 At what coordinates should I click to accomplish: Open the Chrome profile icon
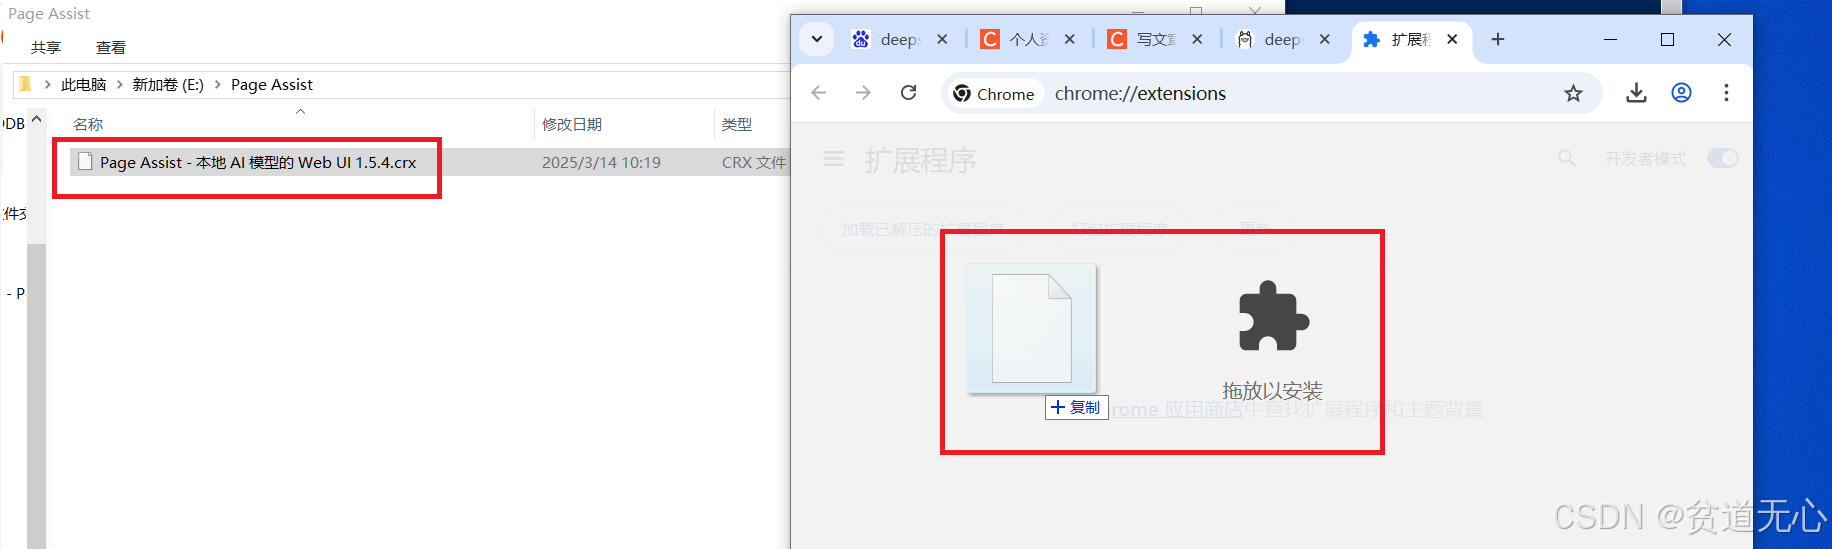1681,93
